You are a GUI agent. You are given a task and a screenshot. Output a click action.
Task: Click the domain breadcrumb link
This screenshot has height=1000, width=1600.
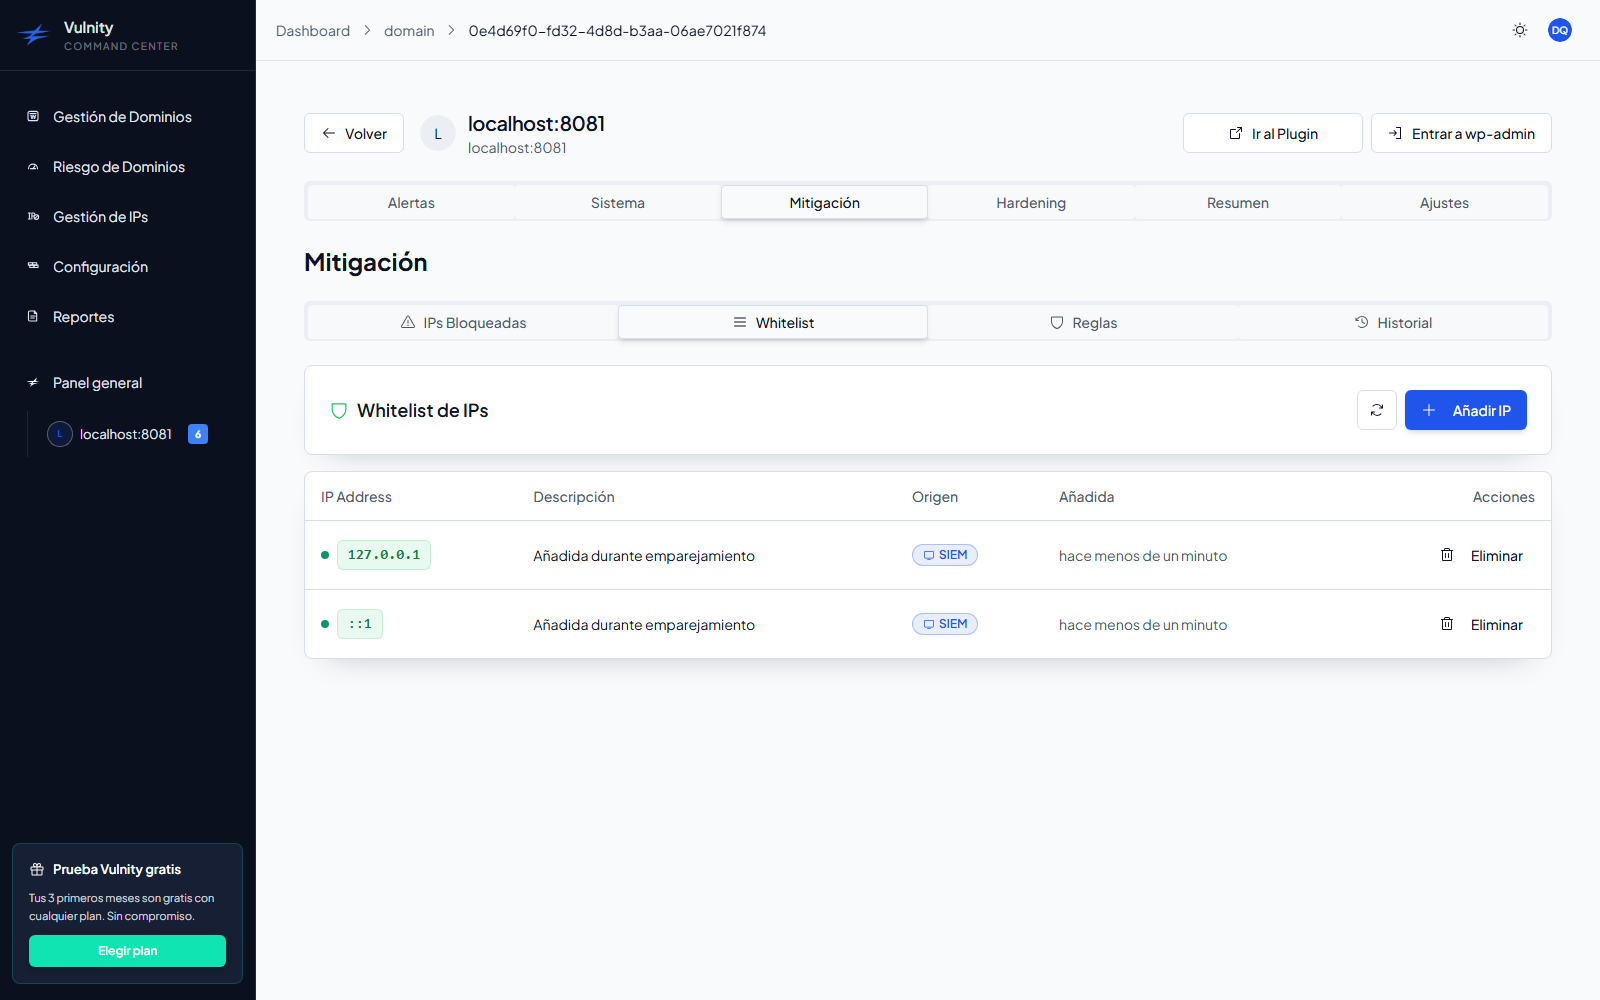(x=409, y=31)
